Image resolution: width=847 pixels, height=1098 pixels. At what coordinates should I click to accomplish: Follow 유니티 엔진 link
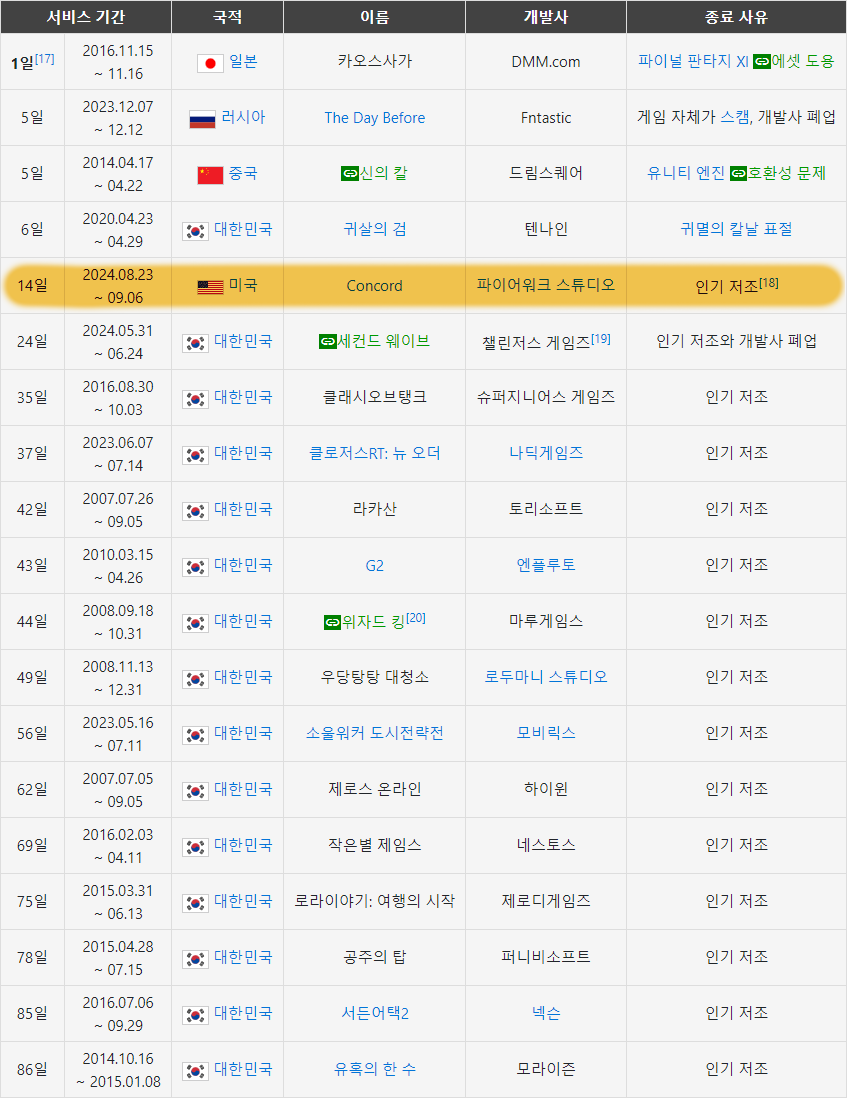(x=686, y=173)
